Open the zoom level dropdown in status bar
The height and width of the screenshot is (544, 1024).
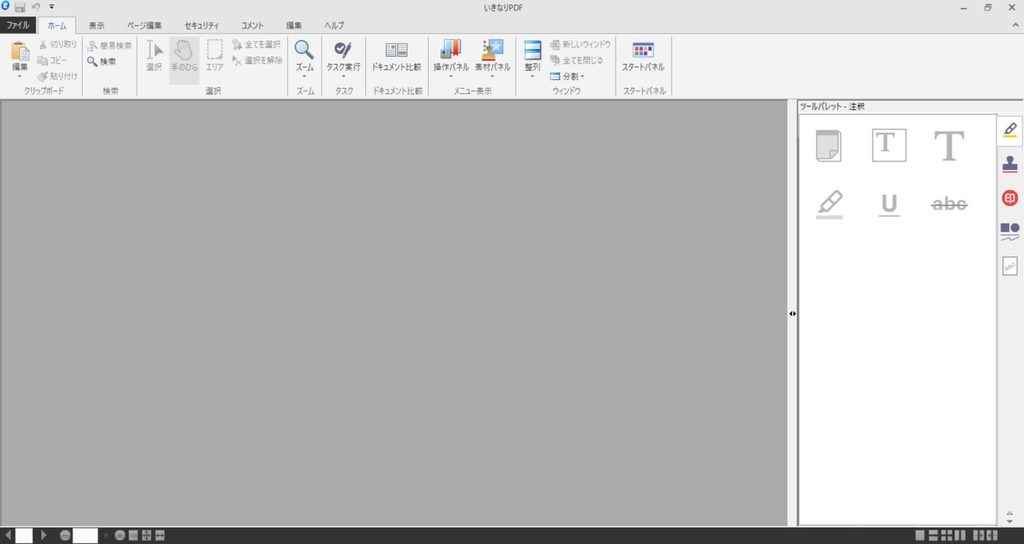[106, 536]
